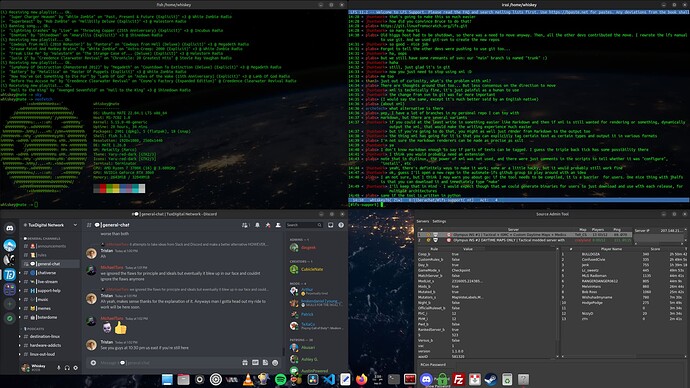Viewport: 690px width, 388px height.
Task: Sort by Player Name column header
Action: pyautogui.click(x=611, y=249)
